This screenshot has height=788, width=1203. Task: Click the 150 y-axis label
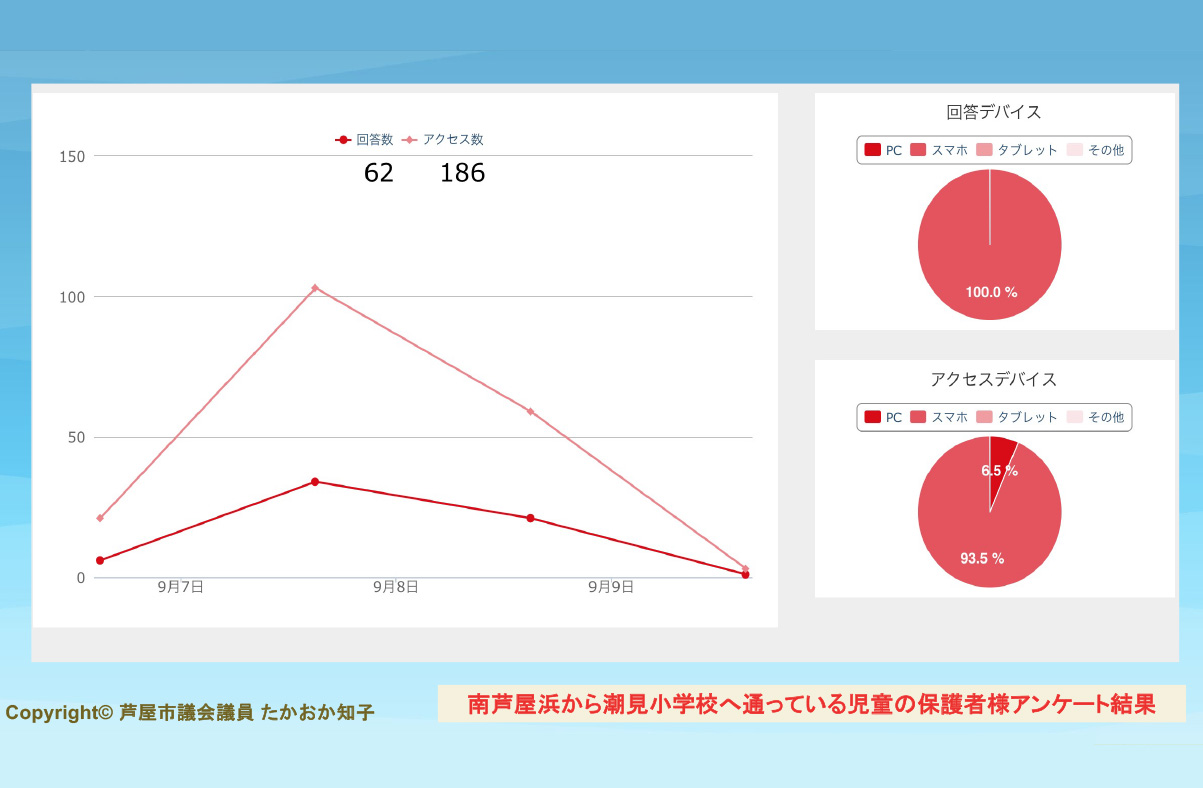click(74, 156)
